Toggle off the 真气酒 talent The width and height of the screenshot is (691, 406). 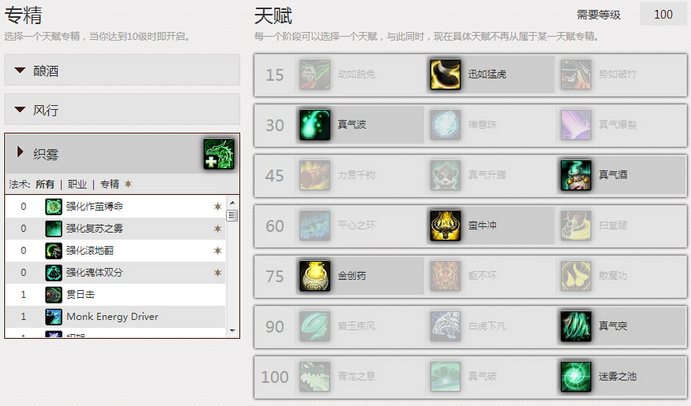(620, 175)
